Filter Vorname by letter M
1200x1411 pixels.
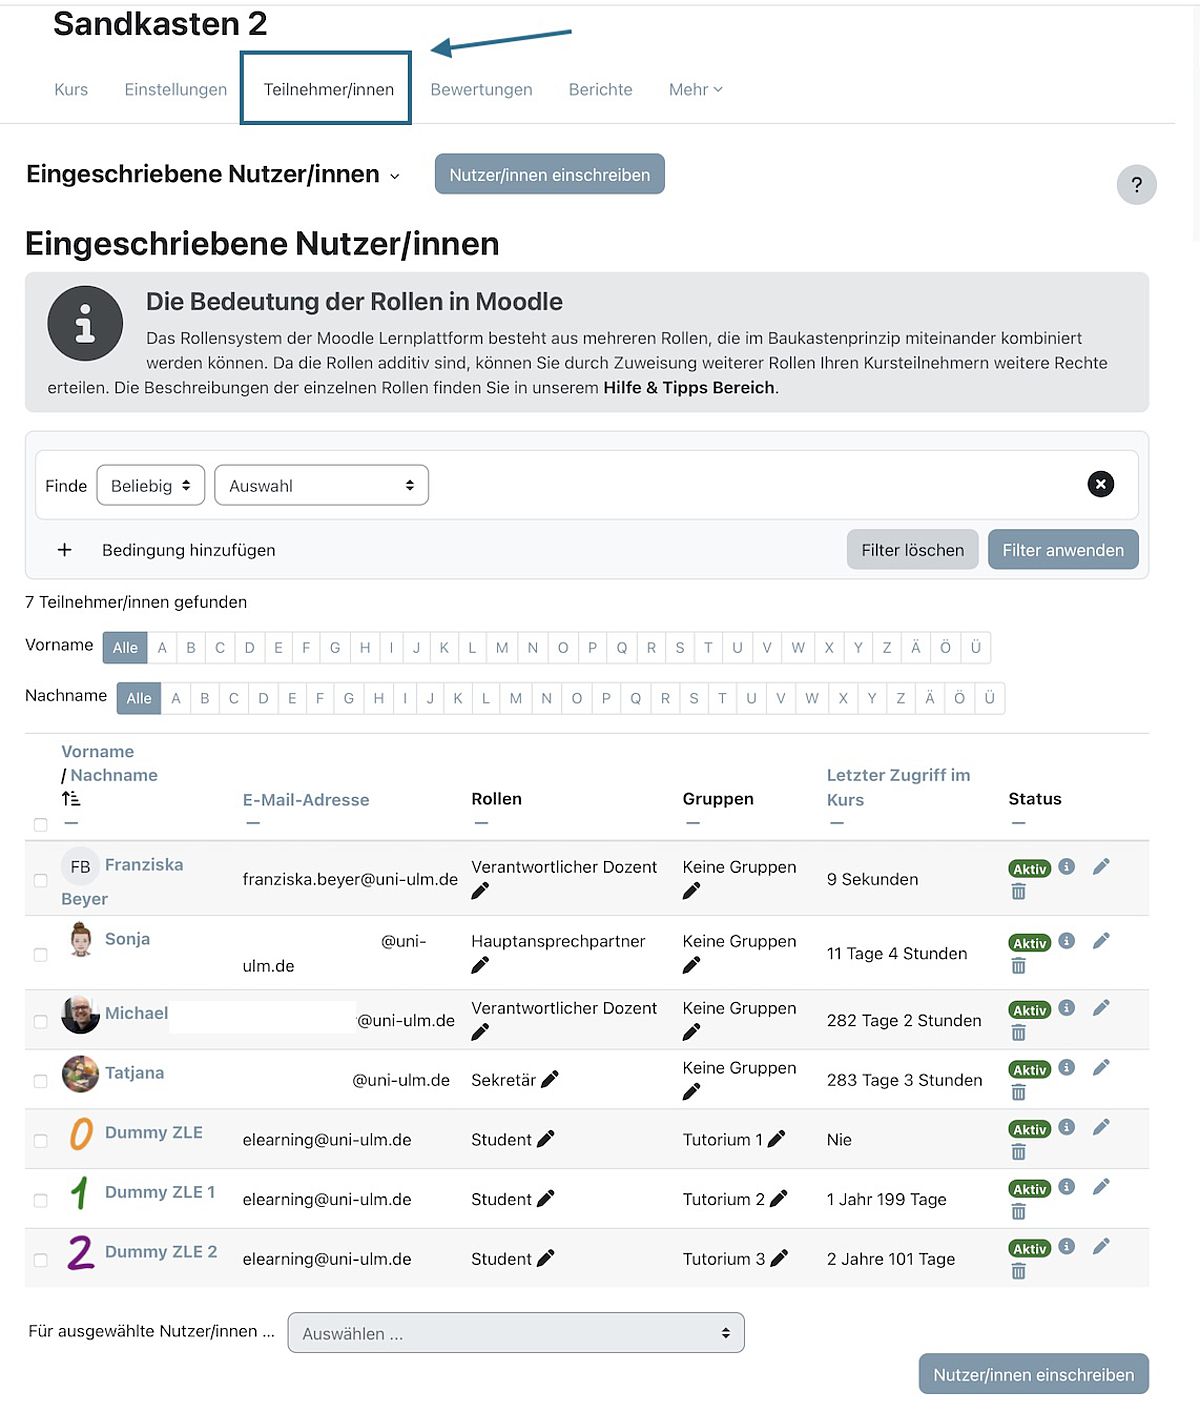(x=502, y=648)
